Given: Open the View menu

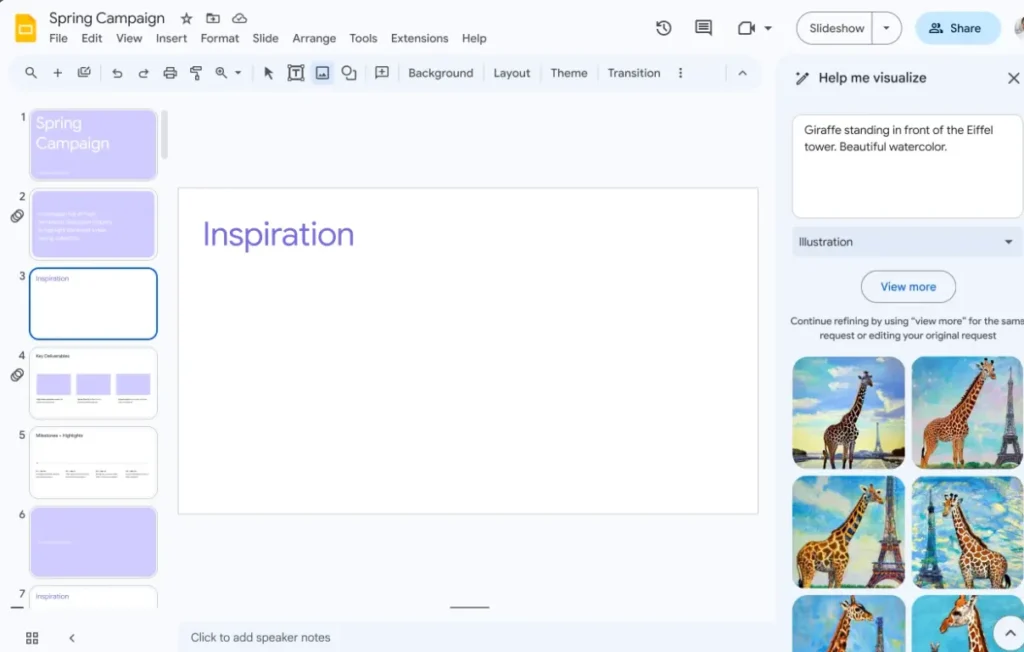Looking at the screenshot, I should pyautogui.click(x=129, y=39).
